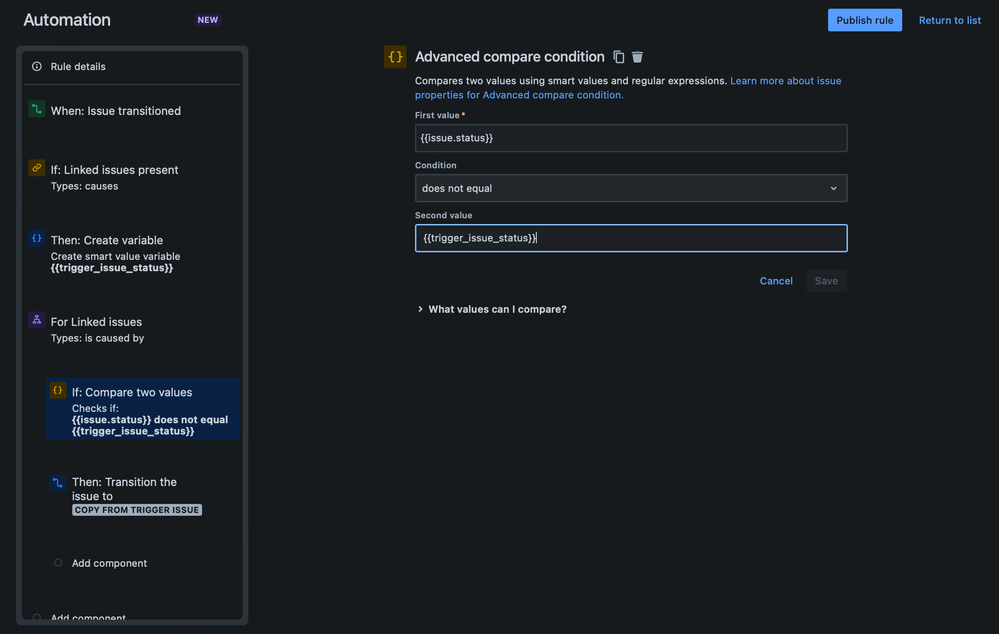Click the First value input field

coord(631,138)
